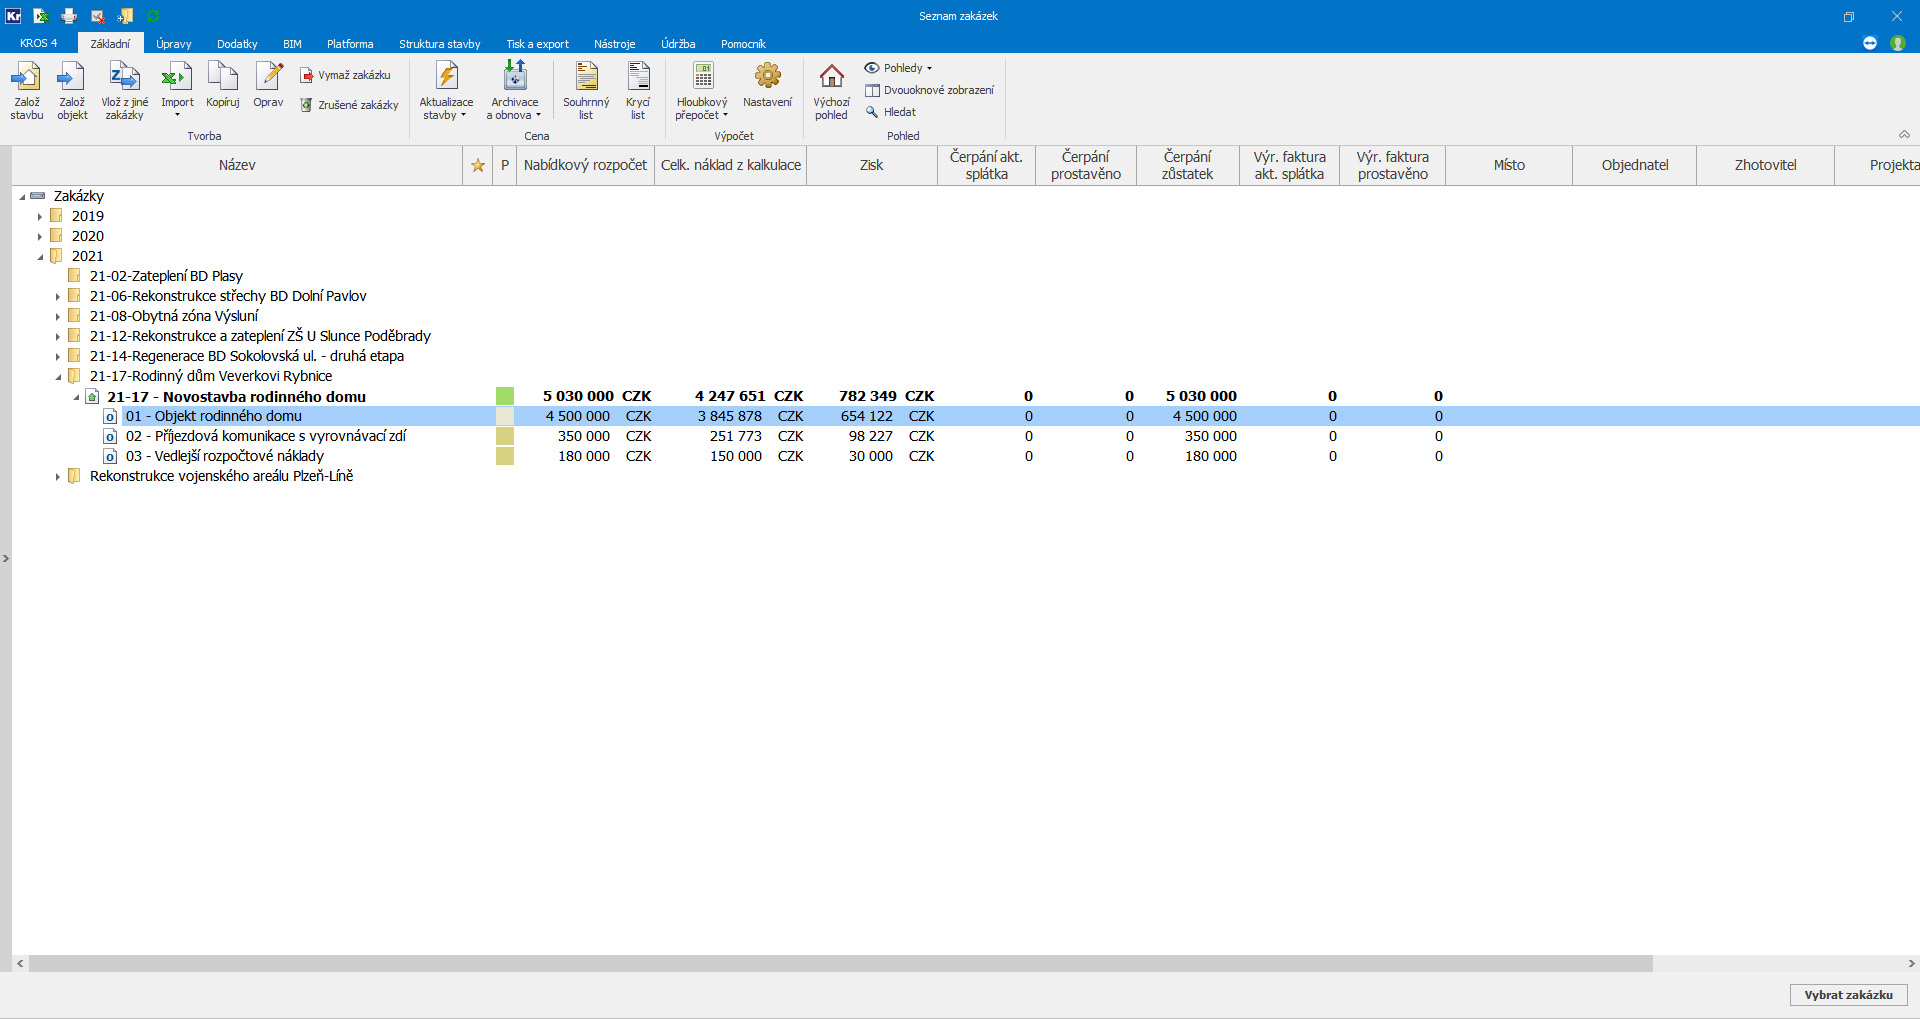Click the Vymaž zakázku icon
This screenshot has width=1920, height=1019.
point(307,76)
